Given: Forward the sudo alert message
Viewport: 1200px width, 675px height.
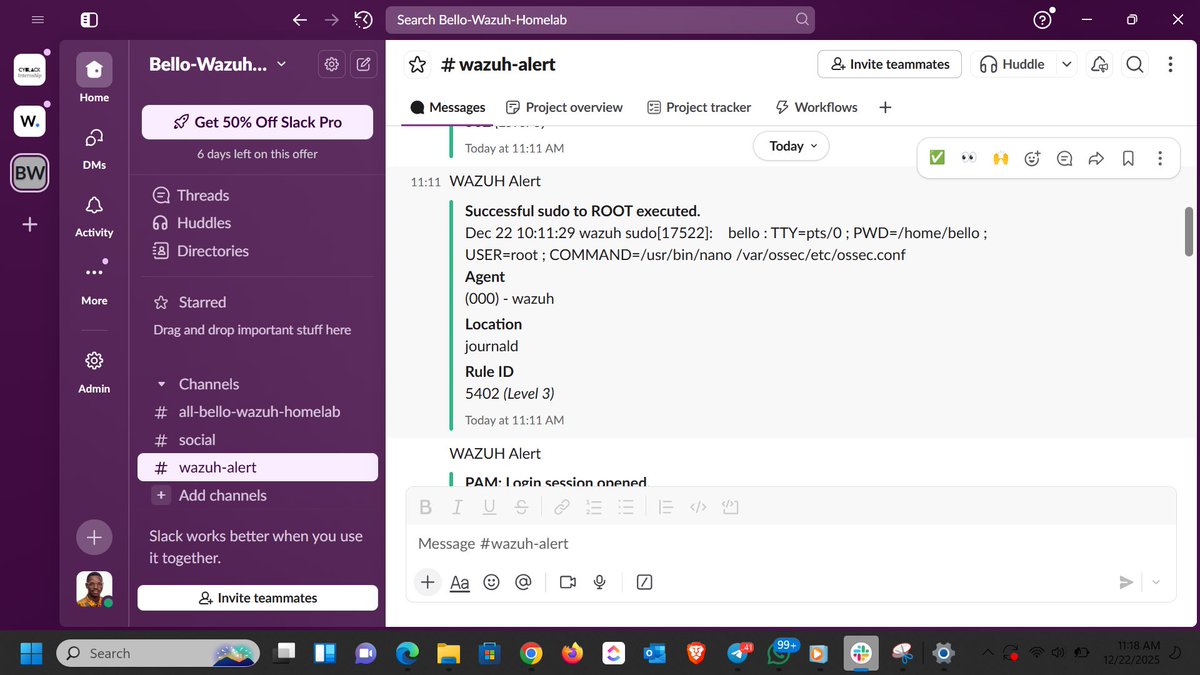Looking at the screenshot, I should click(1096, 158).
